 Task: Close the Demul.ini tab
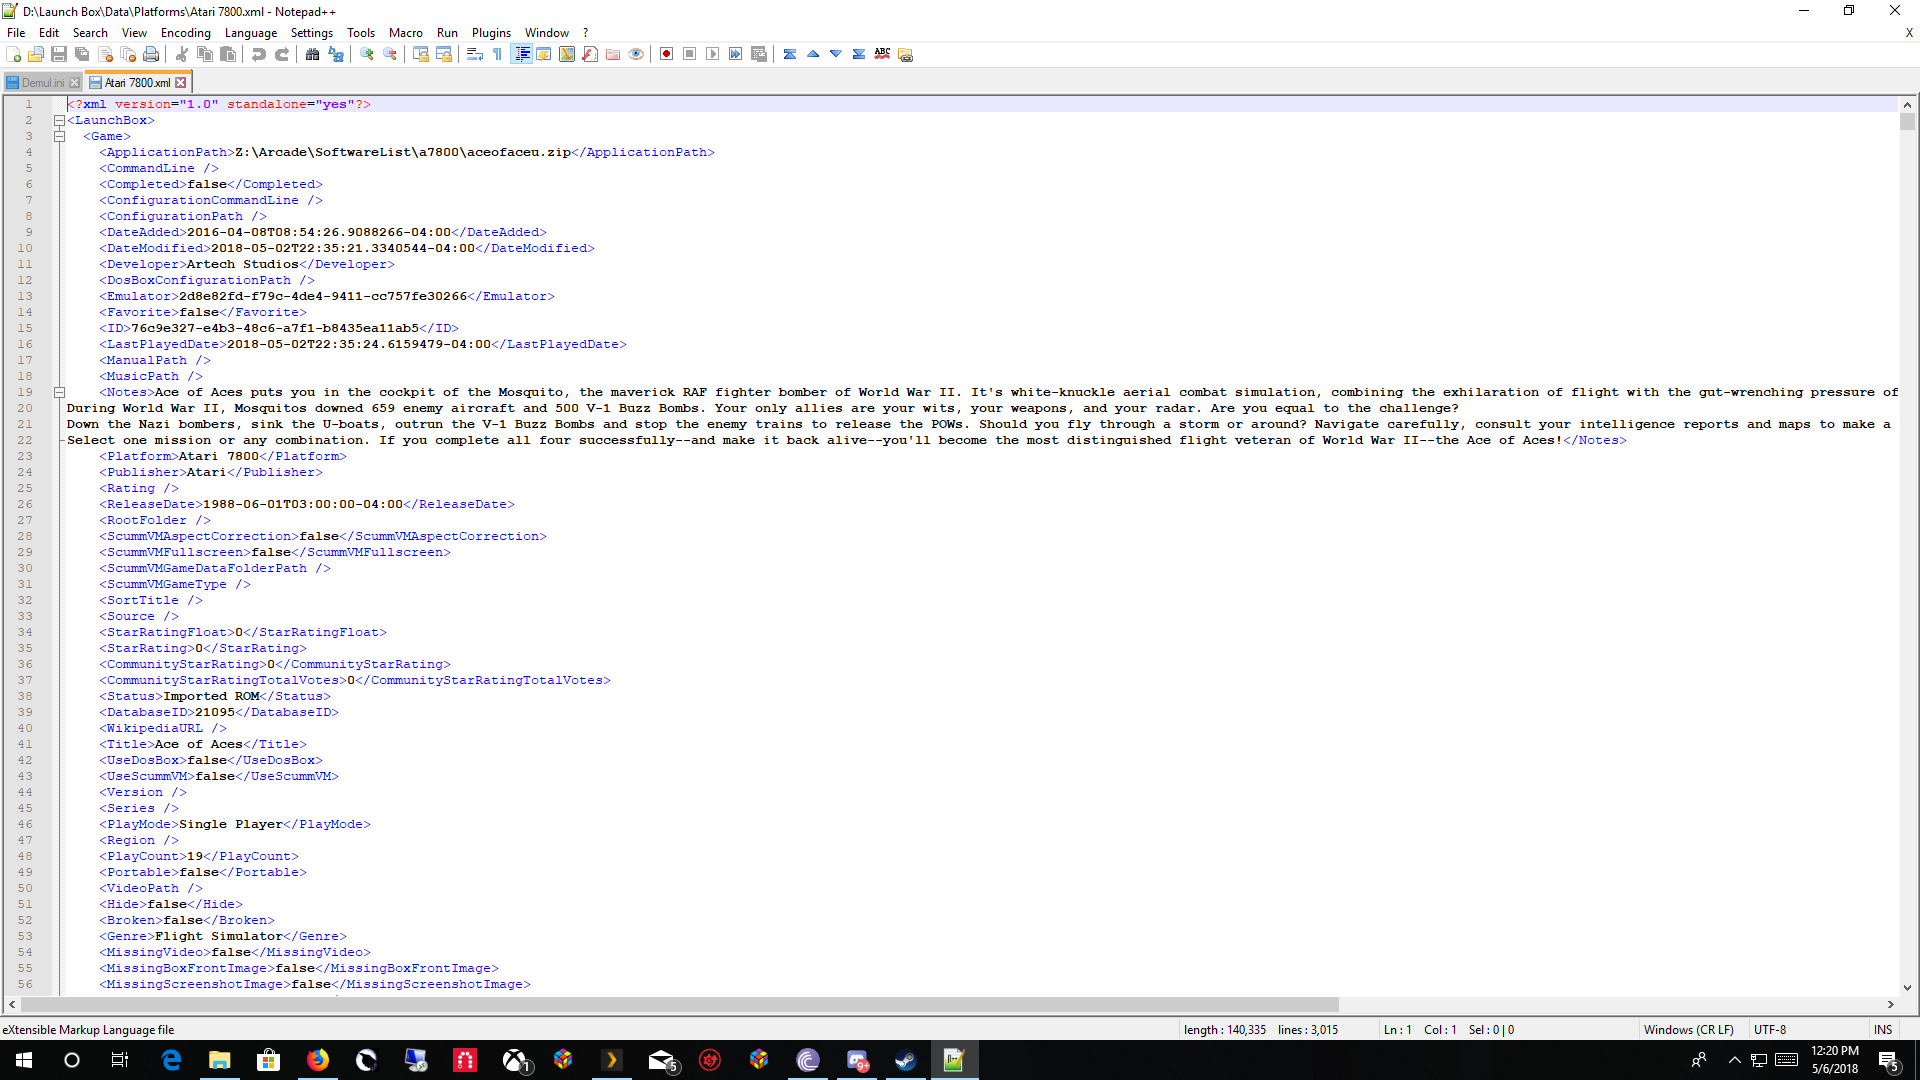pyautogui.click(x=75, y=83)
